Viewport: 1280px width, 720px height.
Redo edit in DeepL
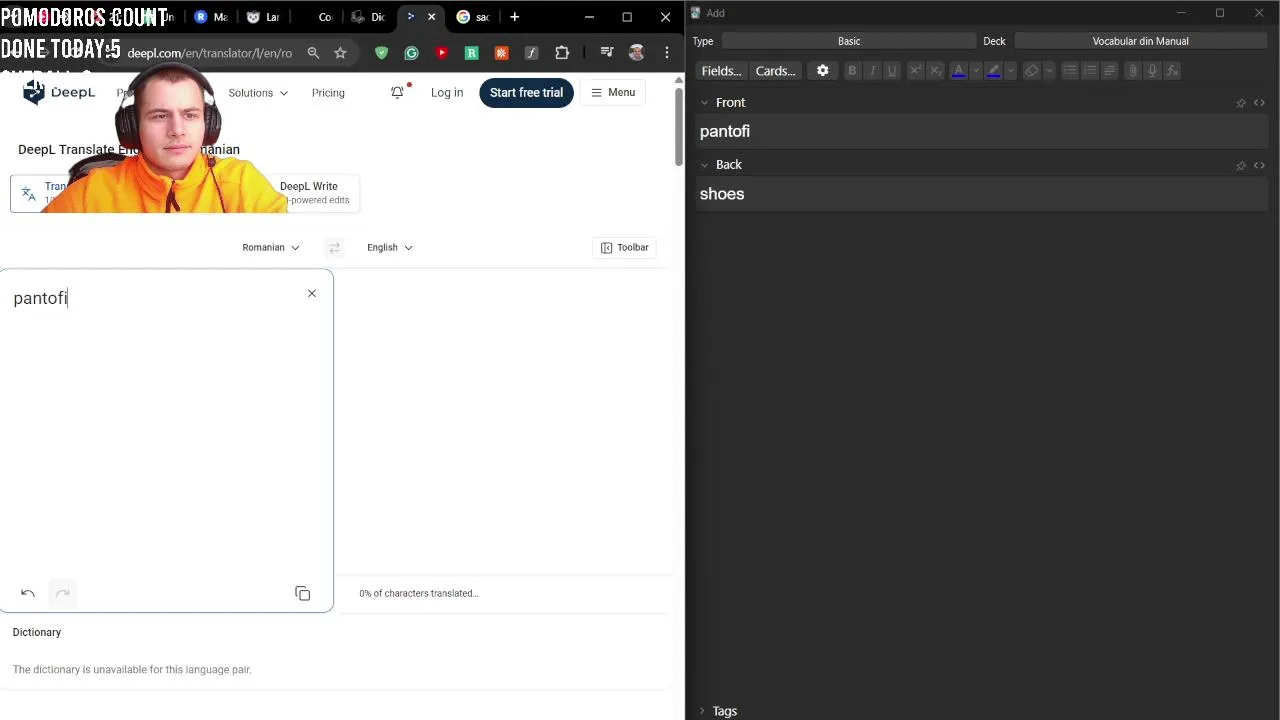tap(63, 593)
